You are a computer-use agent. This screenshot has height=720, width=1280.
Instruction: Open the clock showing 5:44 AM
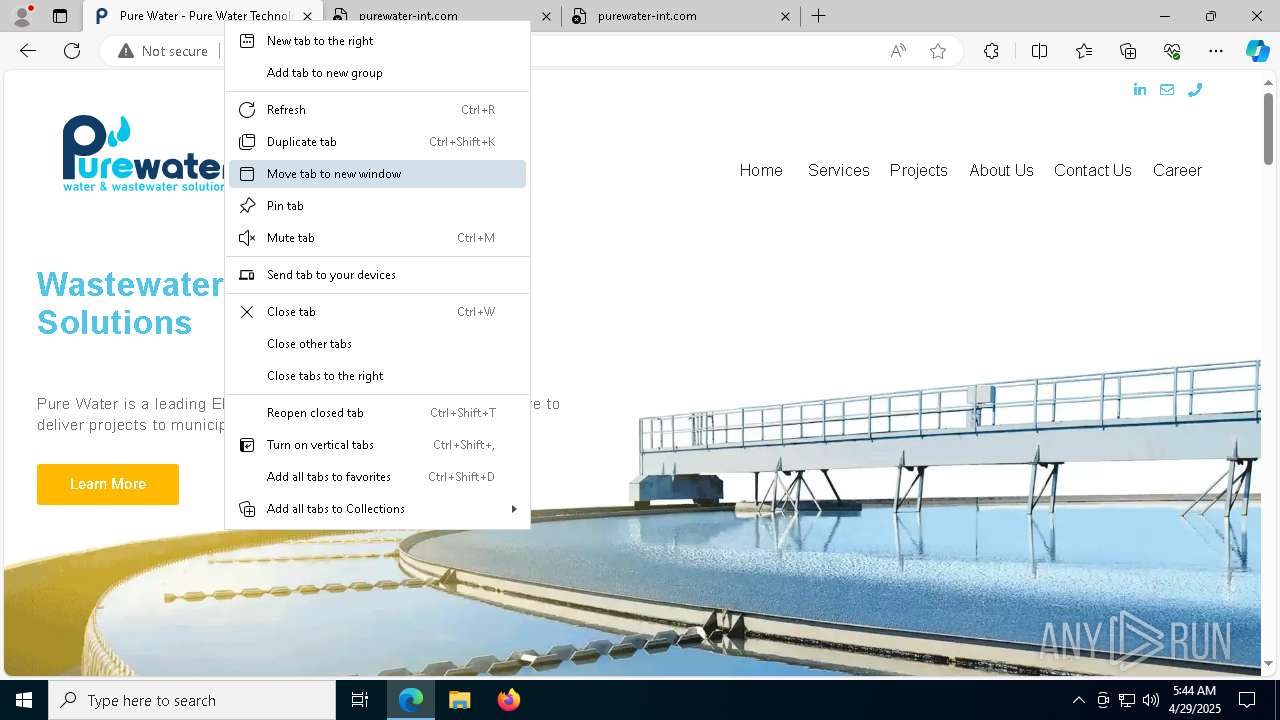click(x=1194, y=700)
